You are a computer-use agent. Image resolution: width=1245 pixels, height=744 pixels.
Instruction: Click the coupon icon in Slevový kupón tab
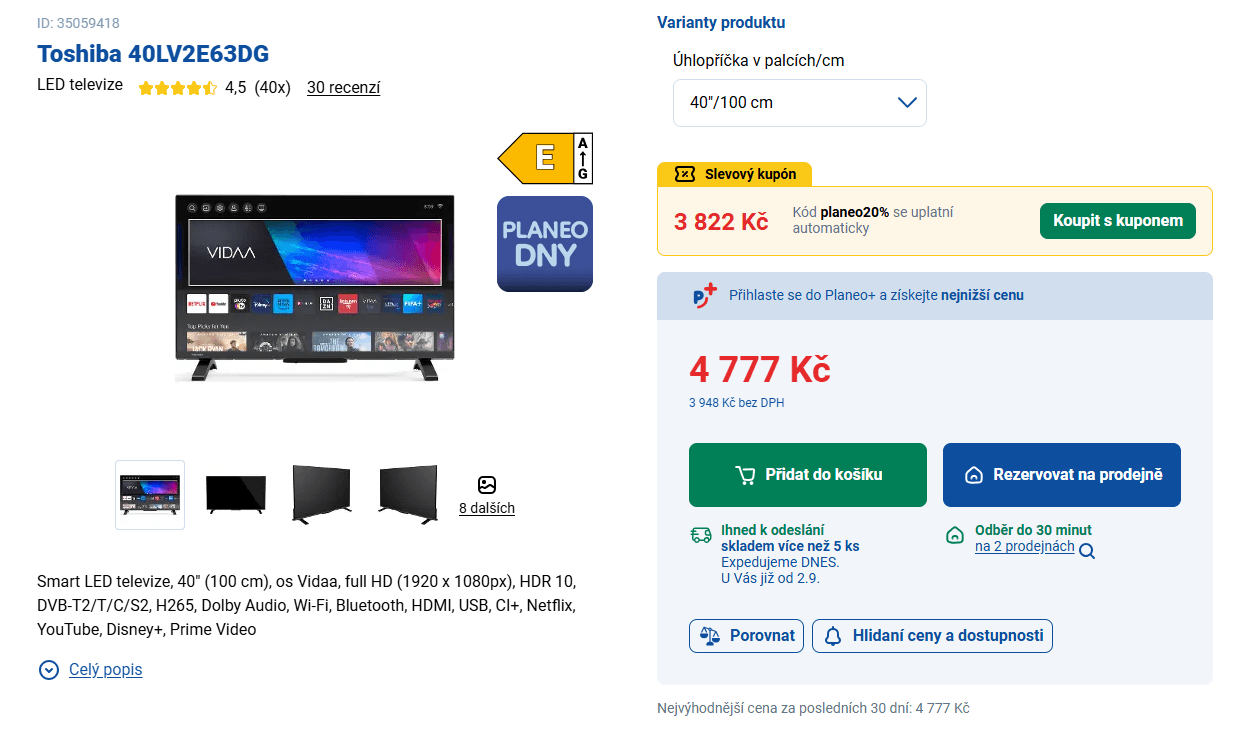(x=685, y=174)
